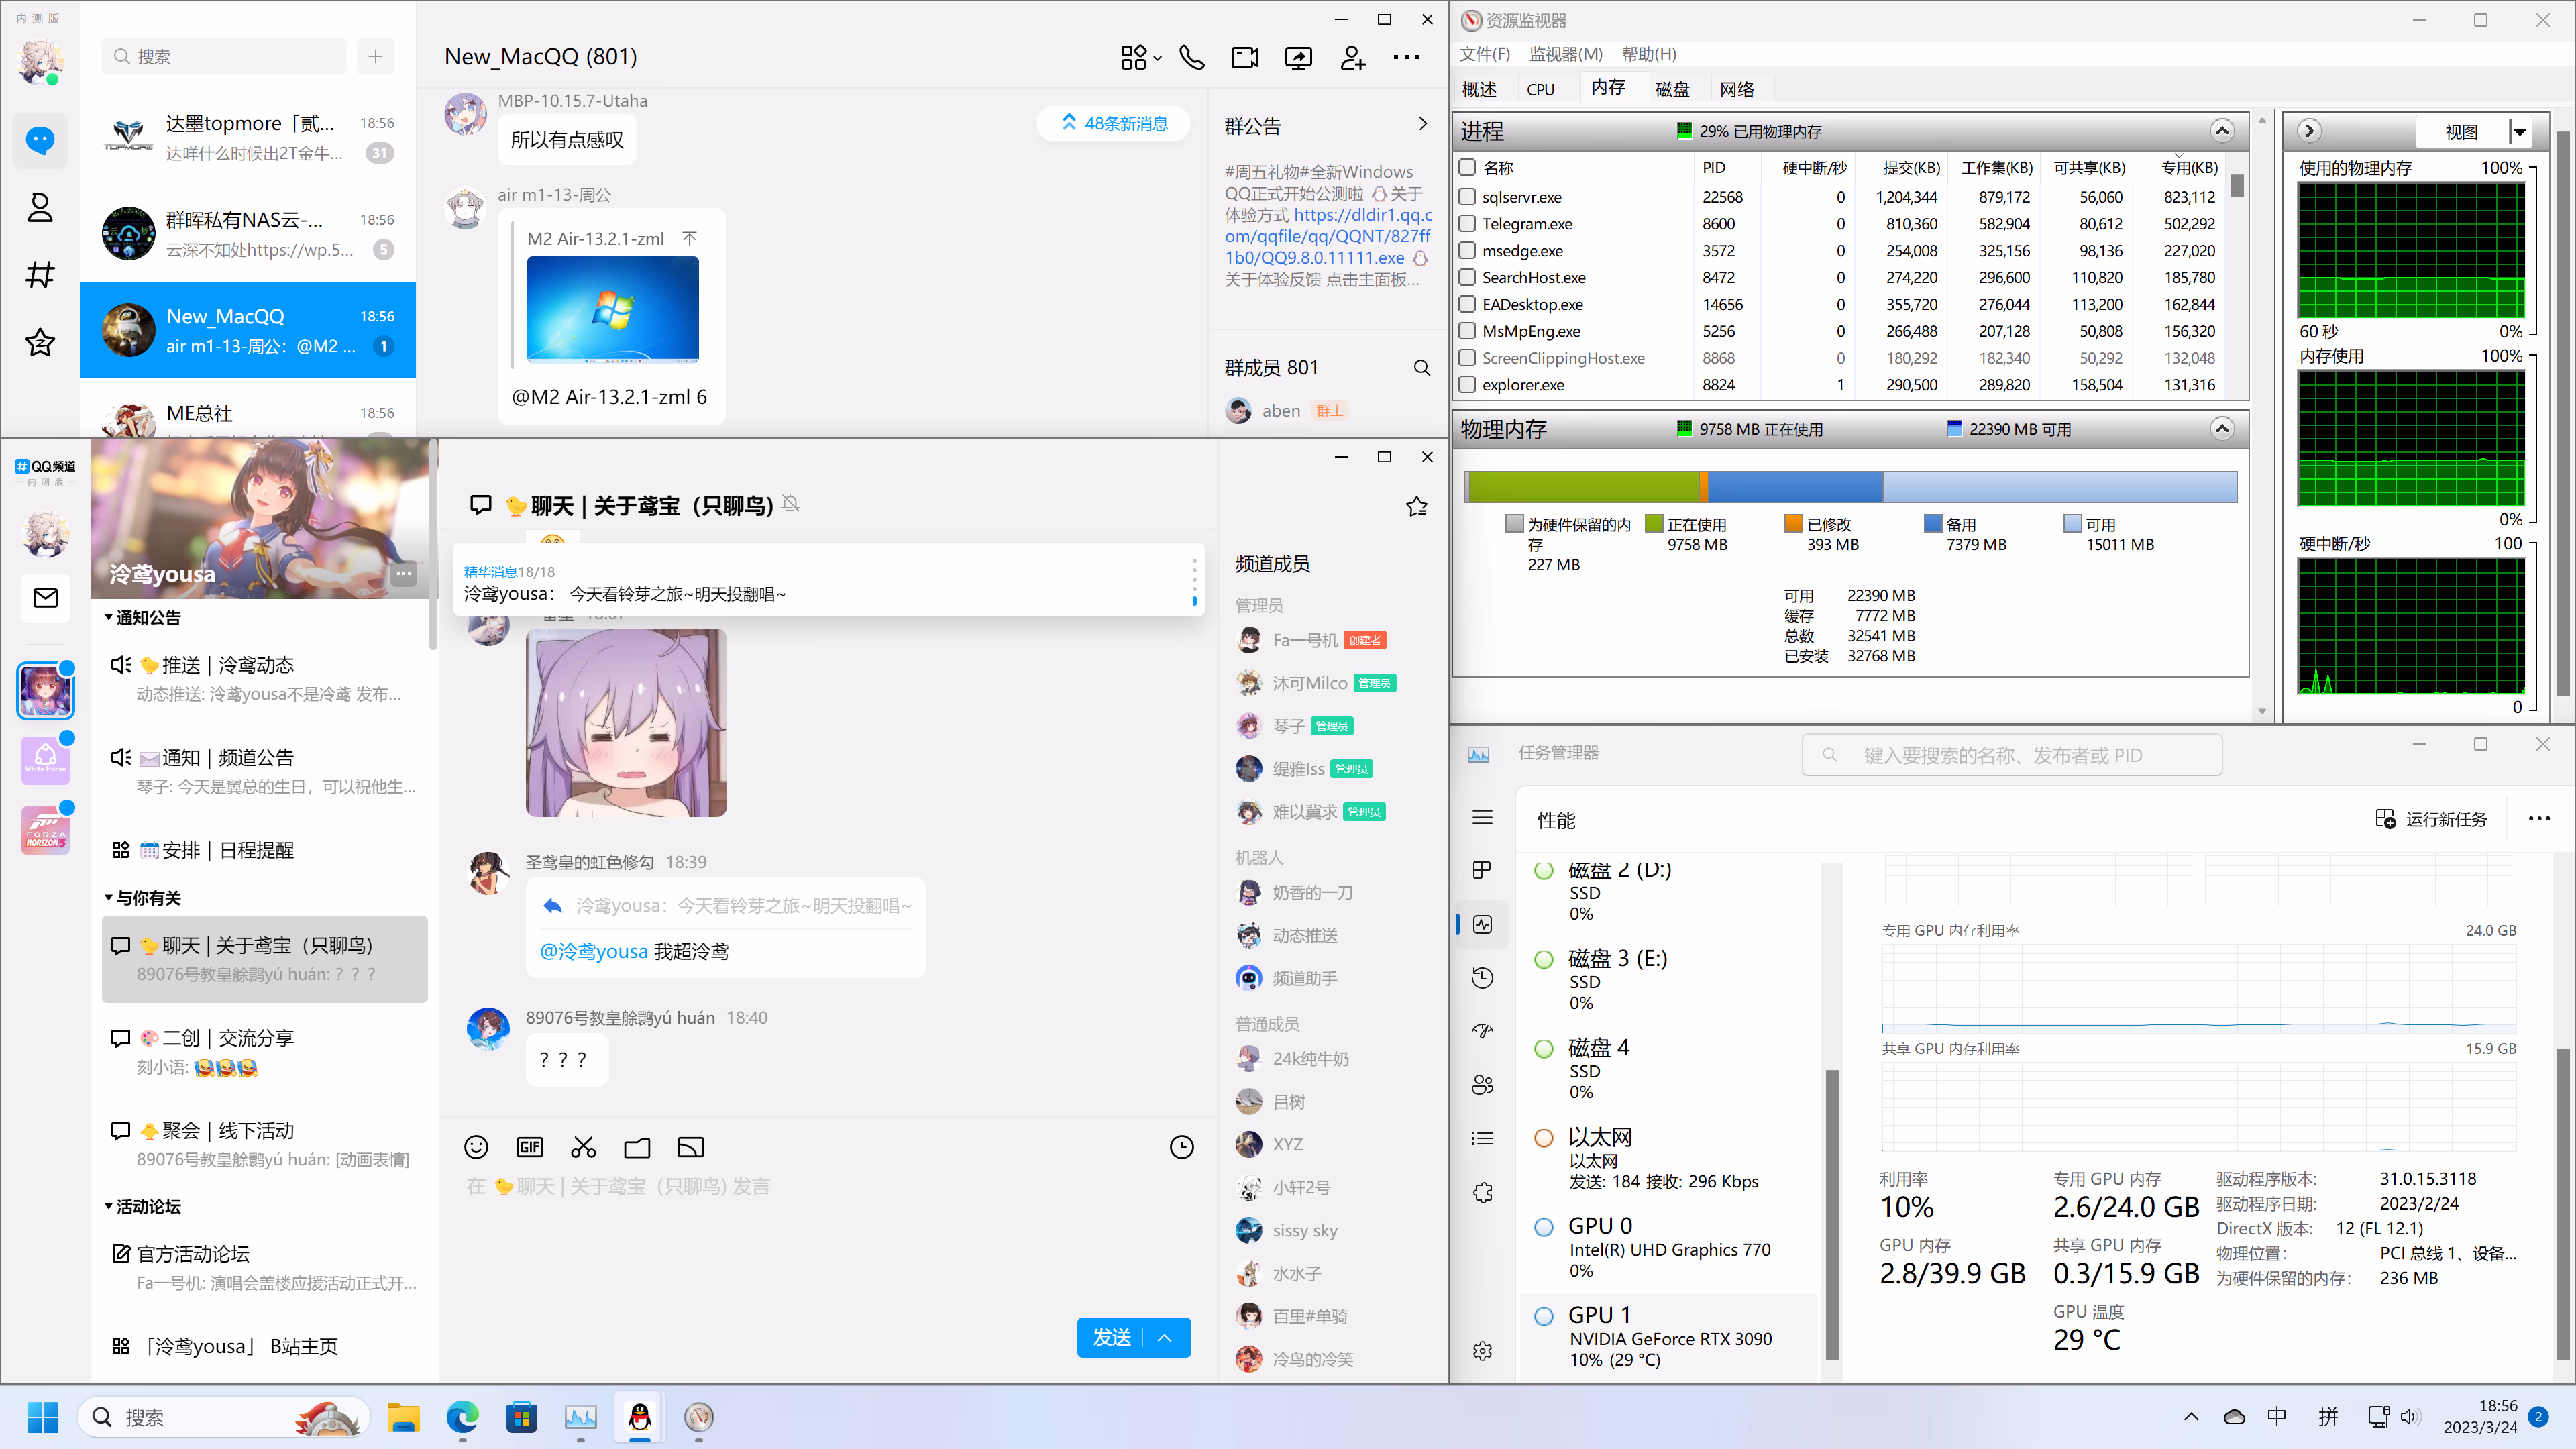Open the emoji picker in channel chat
This screenshot has width=2576, height=1449.
coord(477,1147)
